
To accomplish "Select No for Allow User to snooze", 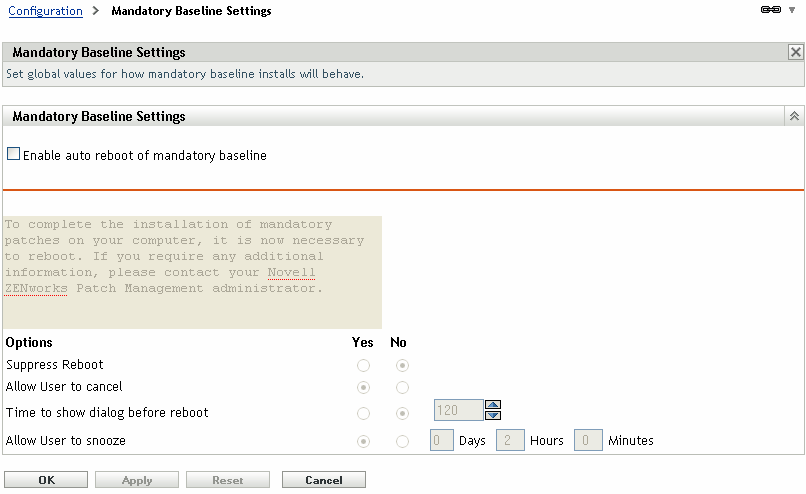I will click(402, 440).
